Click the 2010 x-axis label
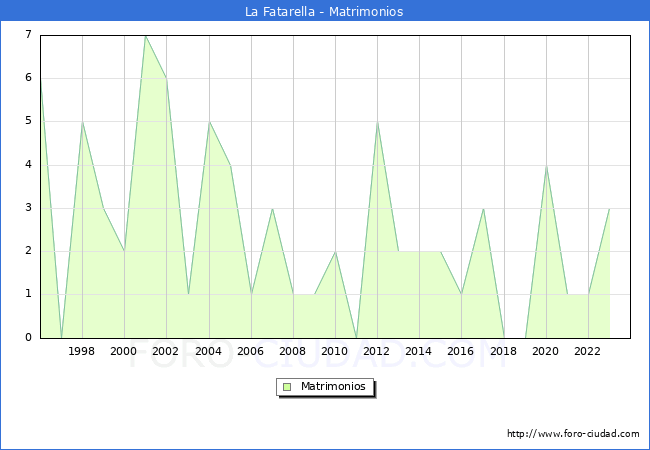 pyautogui.click(x=335, y=351)
